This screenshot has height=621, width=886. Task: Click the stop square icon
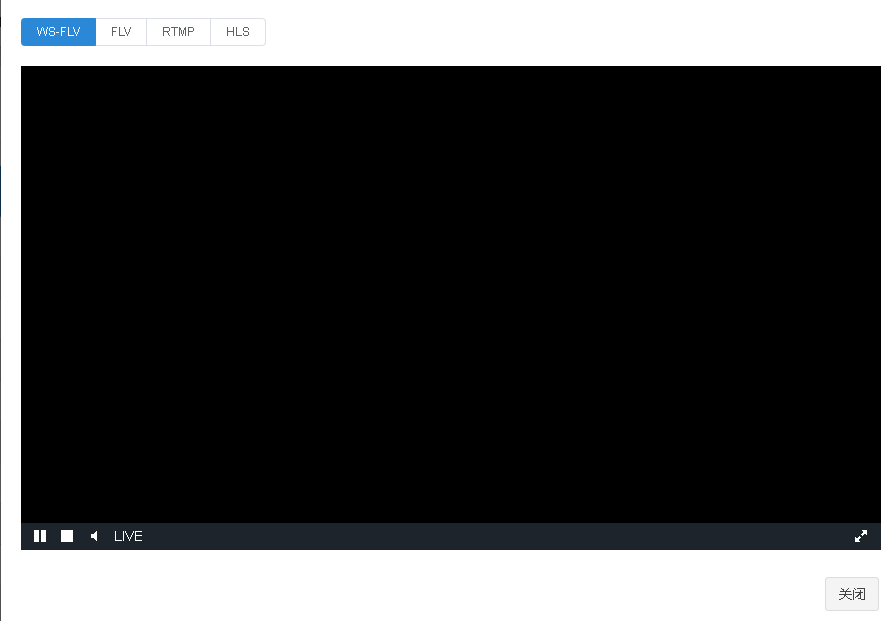click(x=67, y=536)
